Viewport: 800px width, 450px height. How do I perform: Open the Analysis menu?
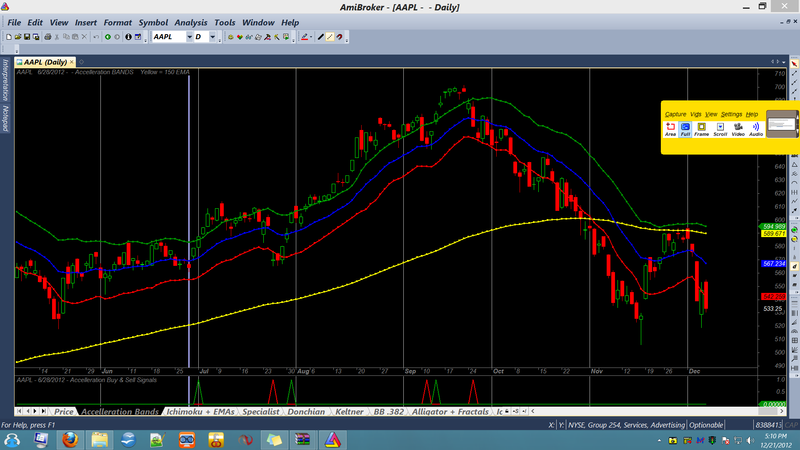(191, 22)
